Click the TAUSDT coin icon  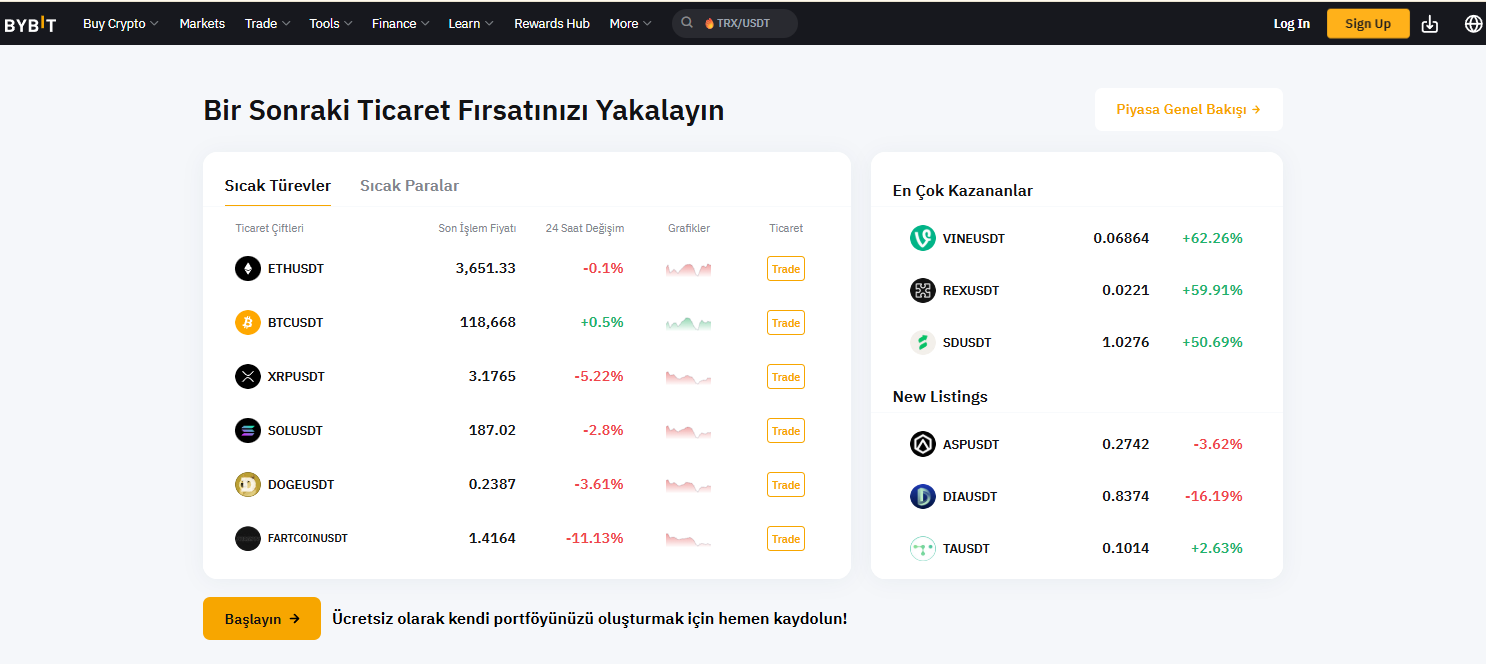coord(922,548)
